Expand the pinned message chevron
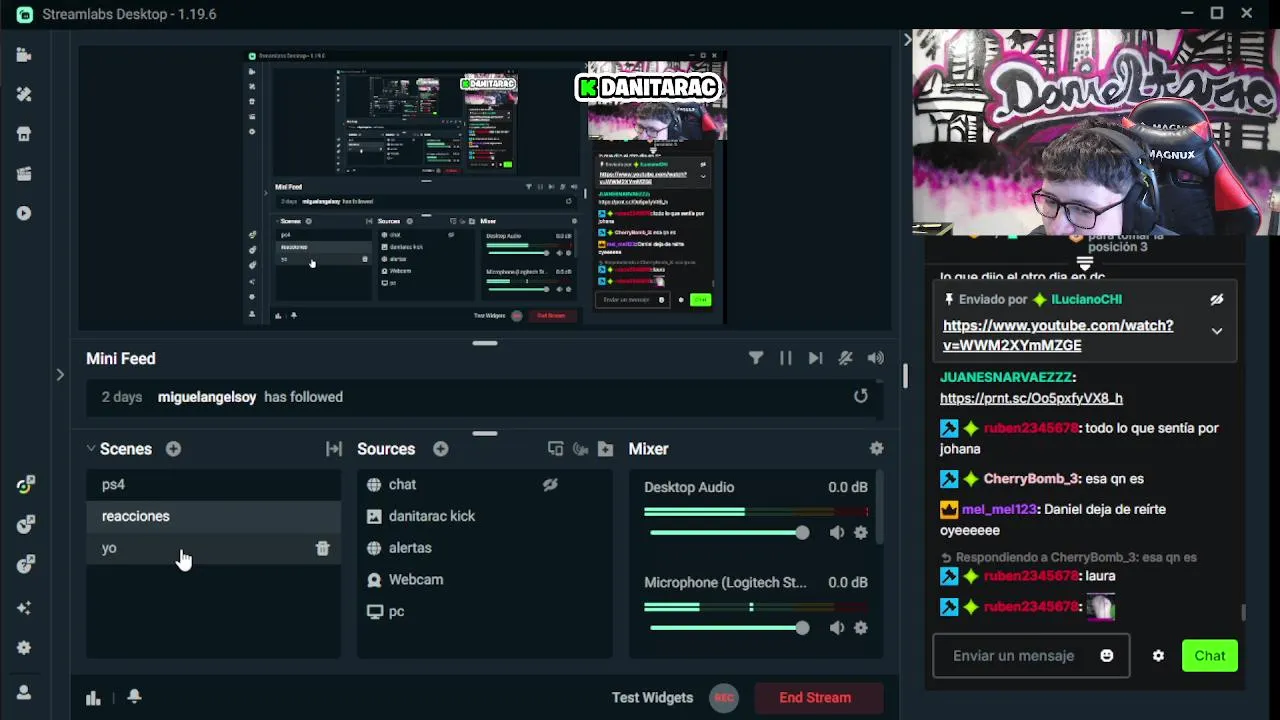 (1217, 331)
